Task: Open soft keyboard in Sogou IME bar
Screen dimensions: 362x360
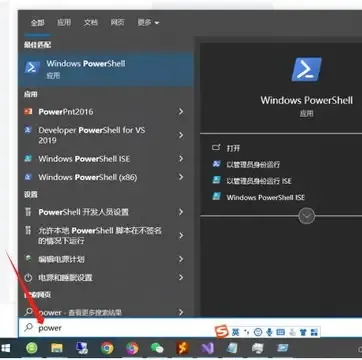Action: pos(281,332)
